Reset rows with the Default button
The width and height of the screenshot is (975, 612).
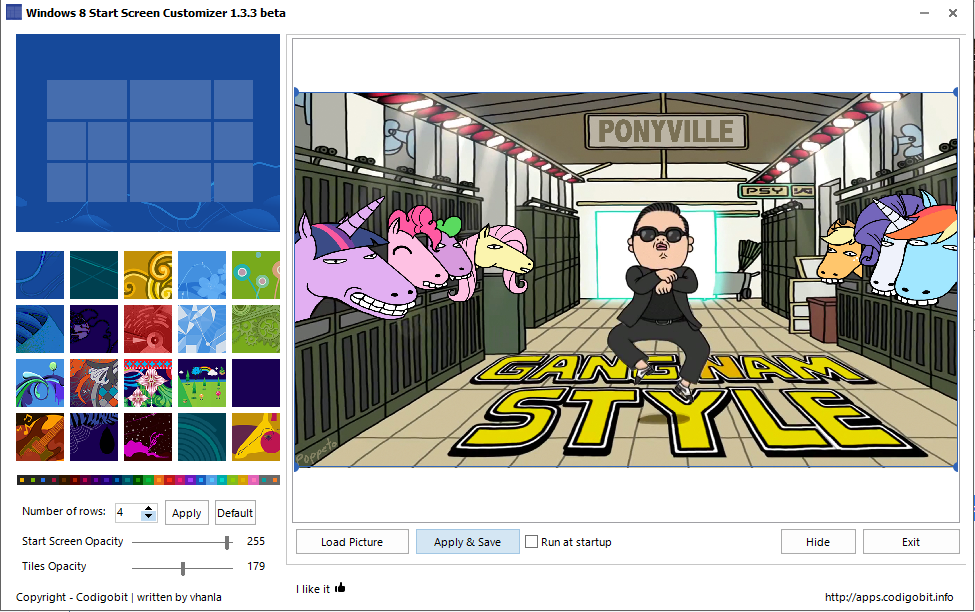pos(235,513)
